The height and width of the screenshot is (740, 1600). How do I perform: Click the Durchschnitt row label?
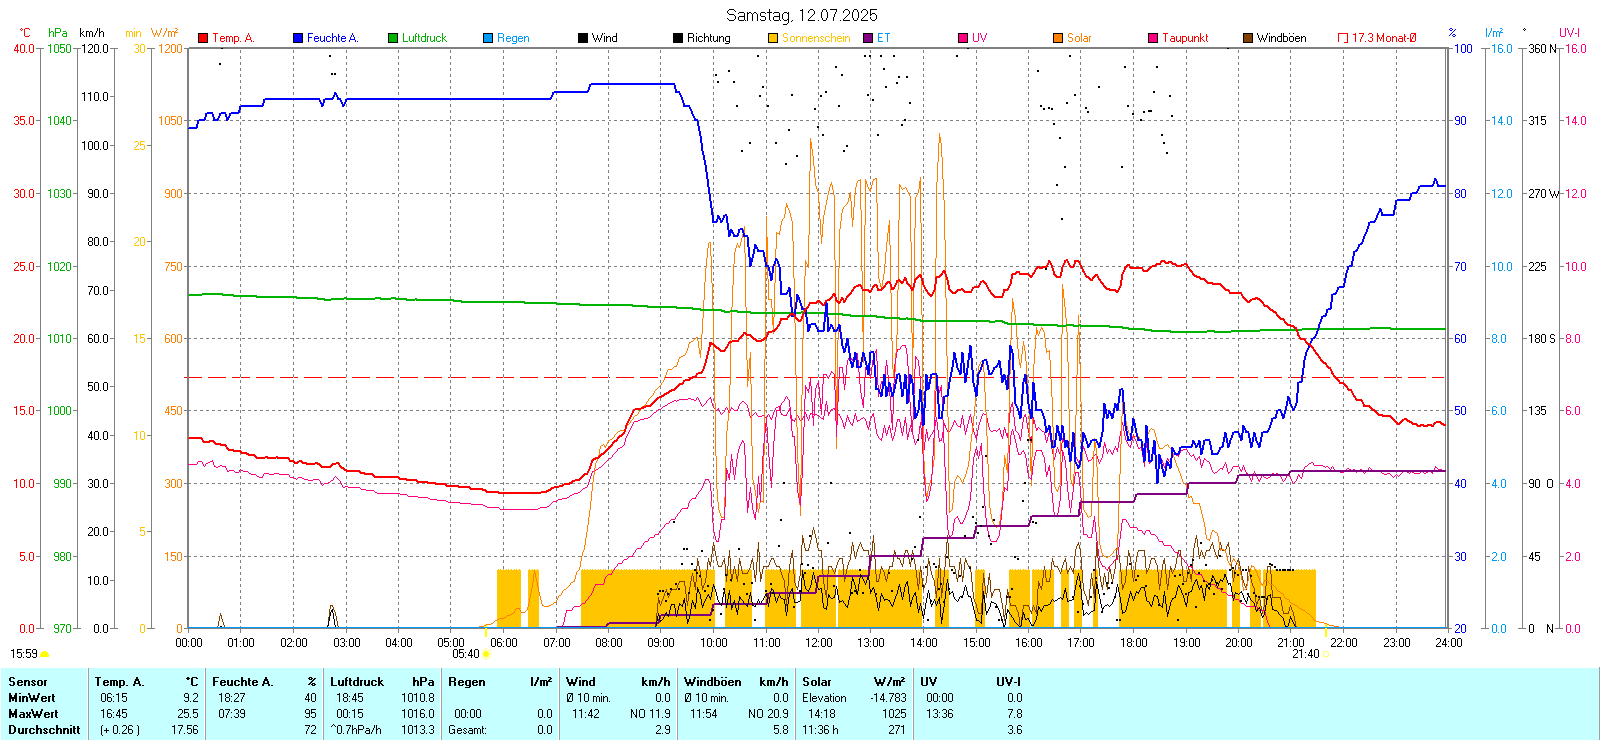coord(44,730)
